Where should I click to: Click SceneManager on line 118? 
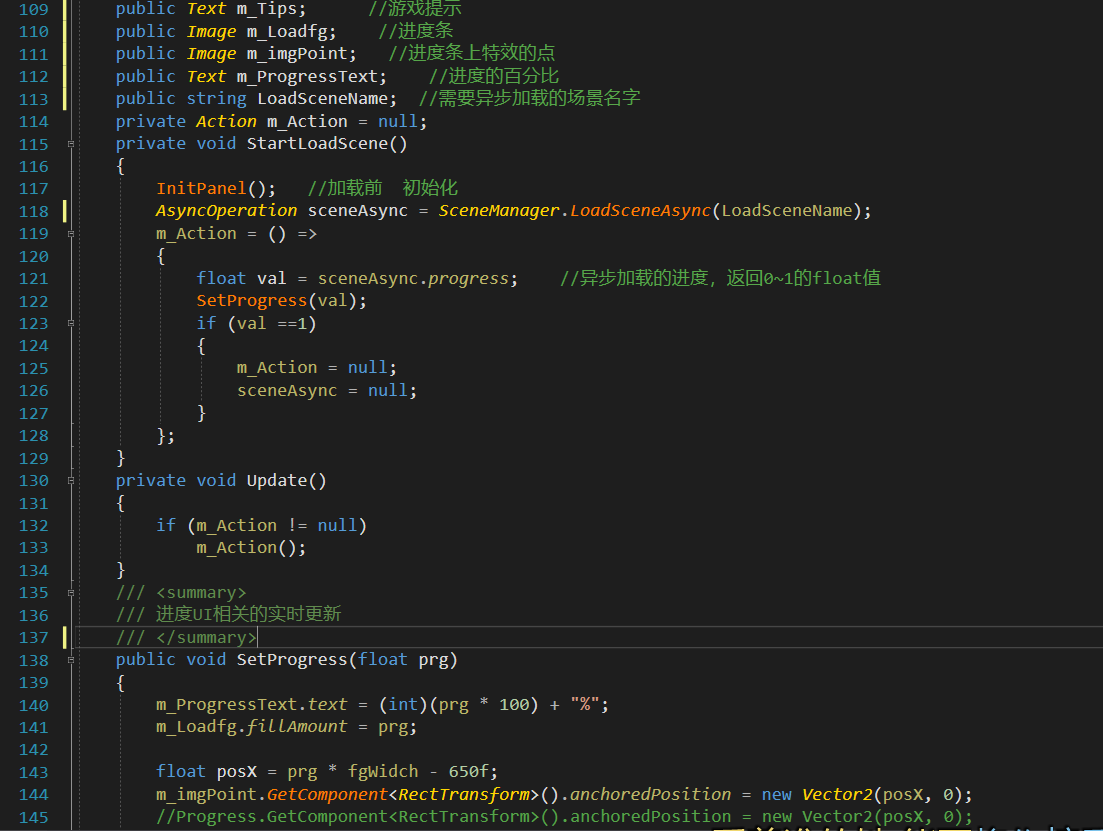pos(499,210)
